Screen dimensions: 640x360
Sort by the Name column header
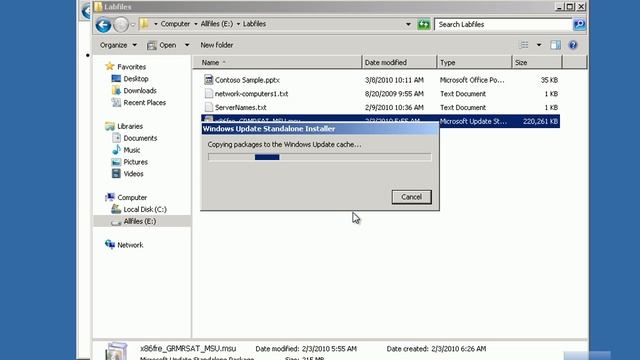(277, 62)
